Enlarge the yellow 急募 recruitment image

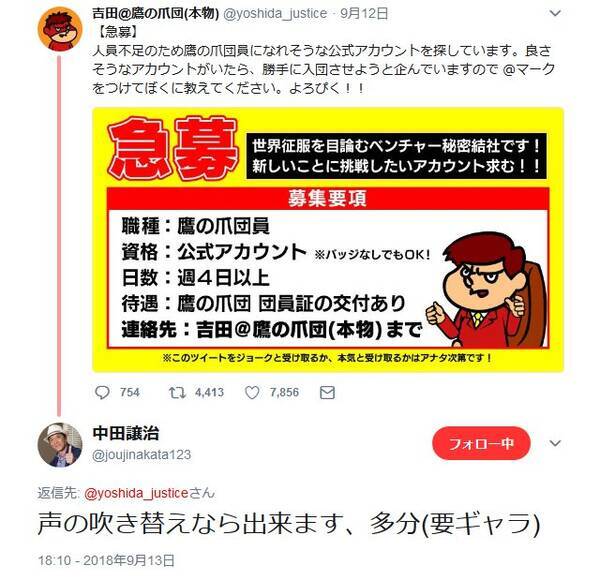[328, 240]
